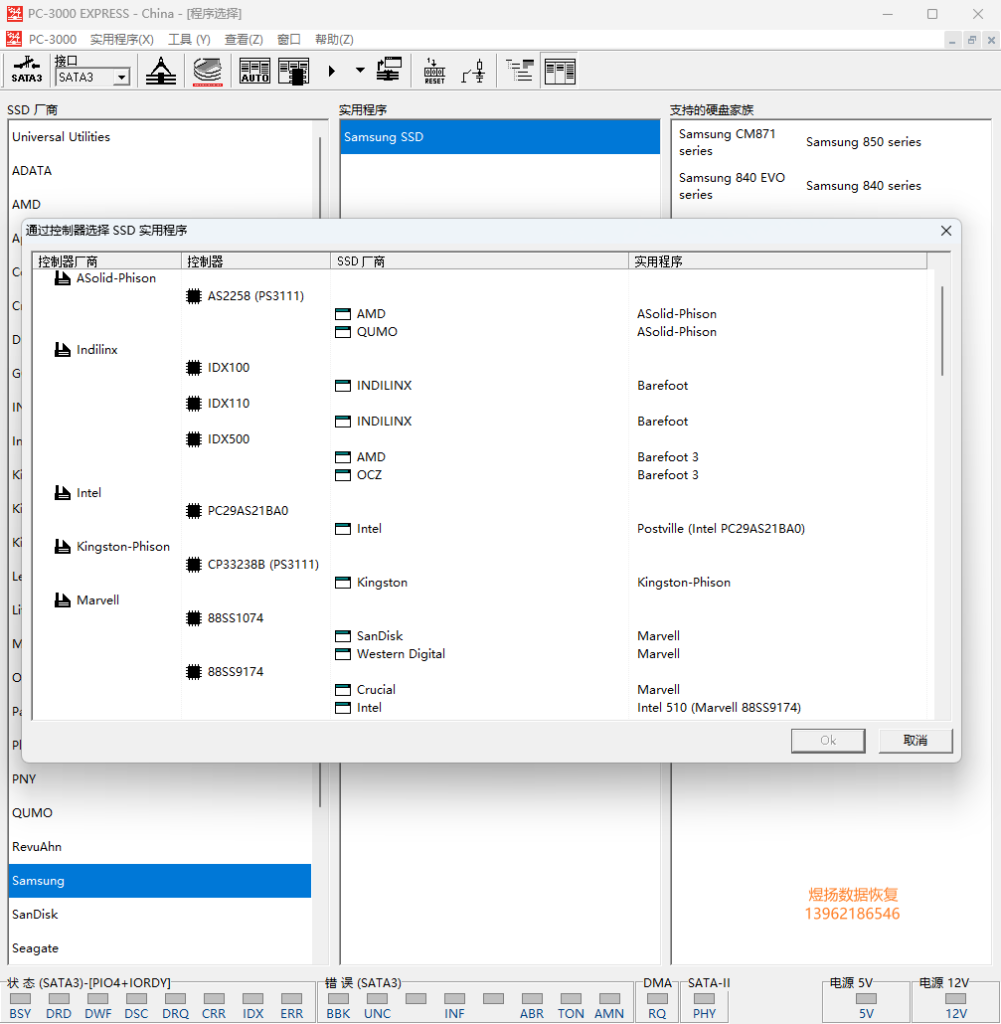Click the Ok button in the dialog
The image size is (1001, 1024).
[x=828, y=741]
